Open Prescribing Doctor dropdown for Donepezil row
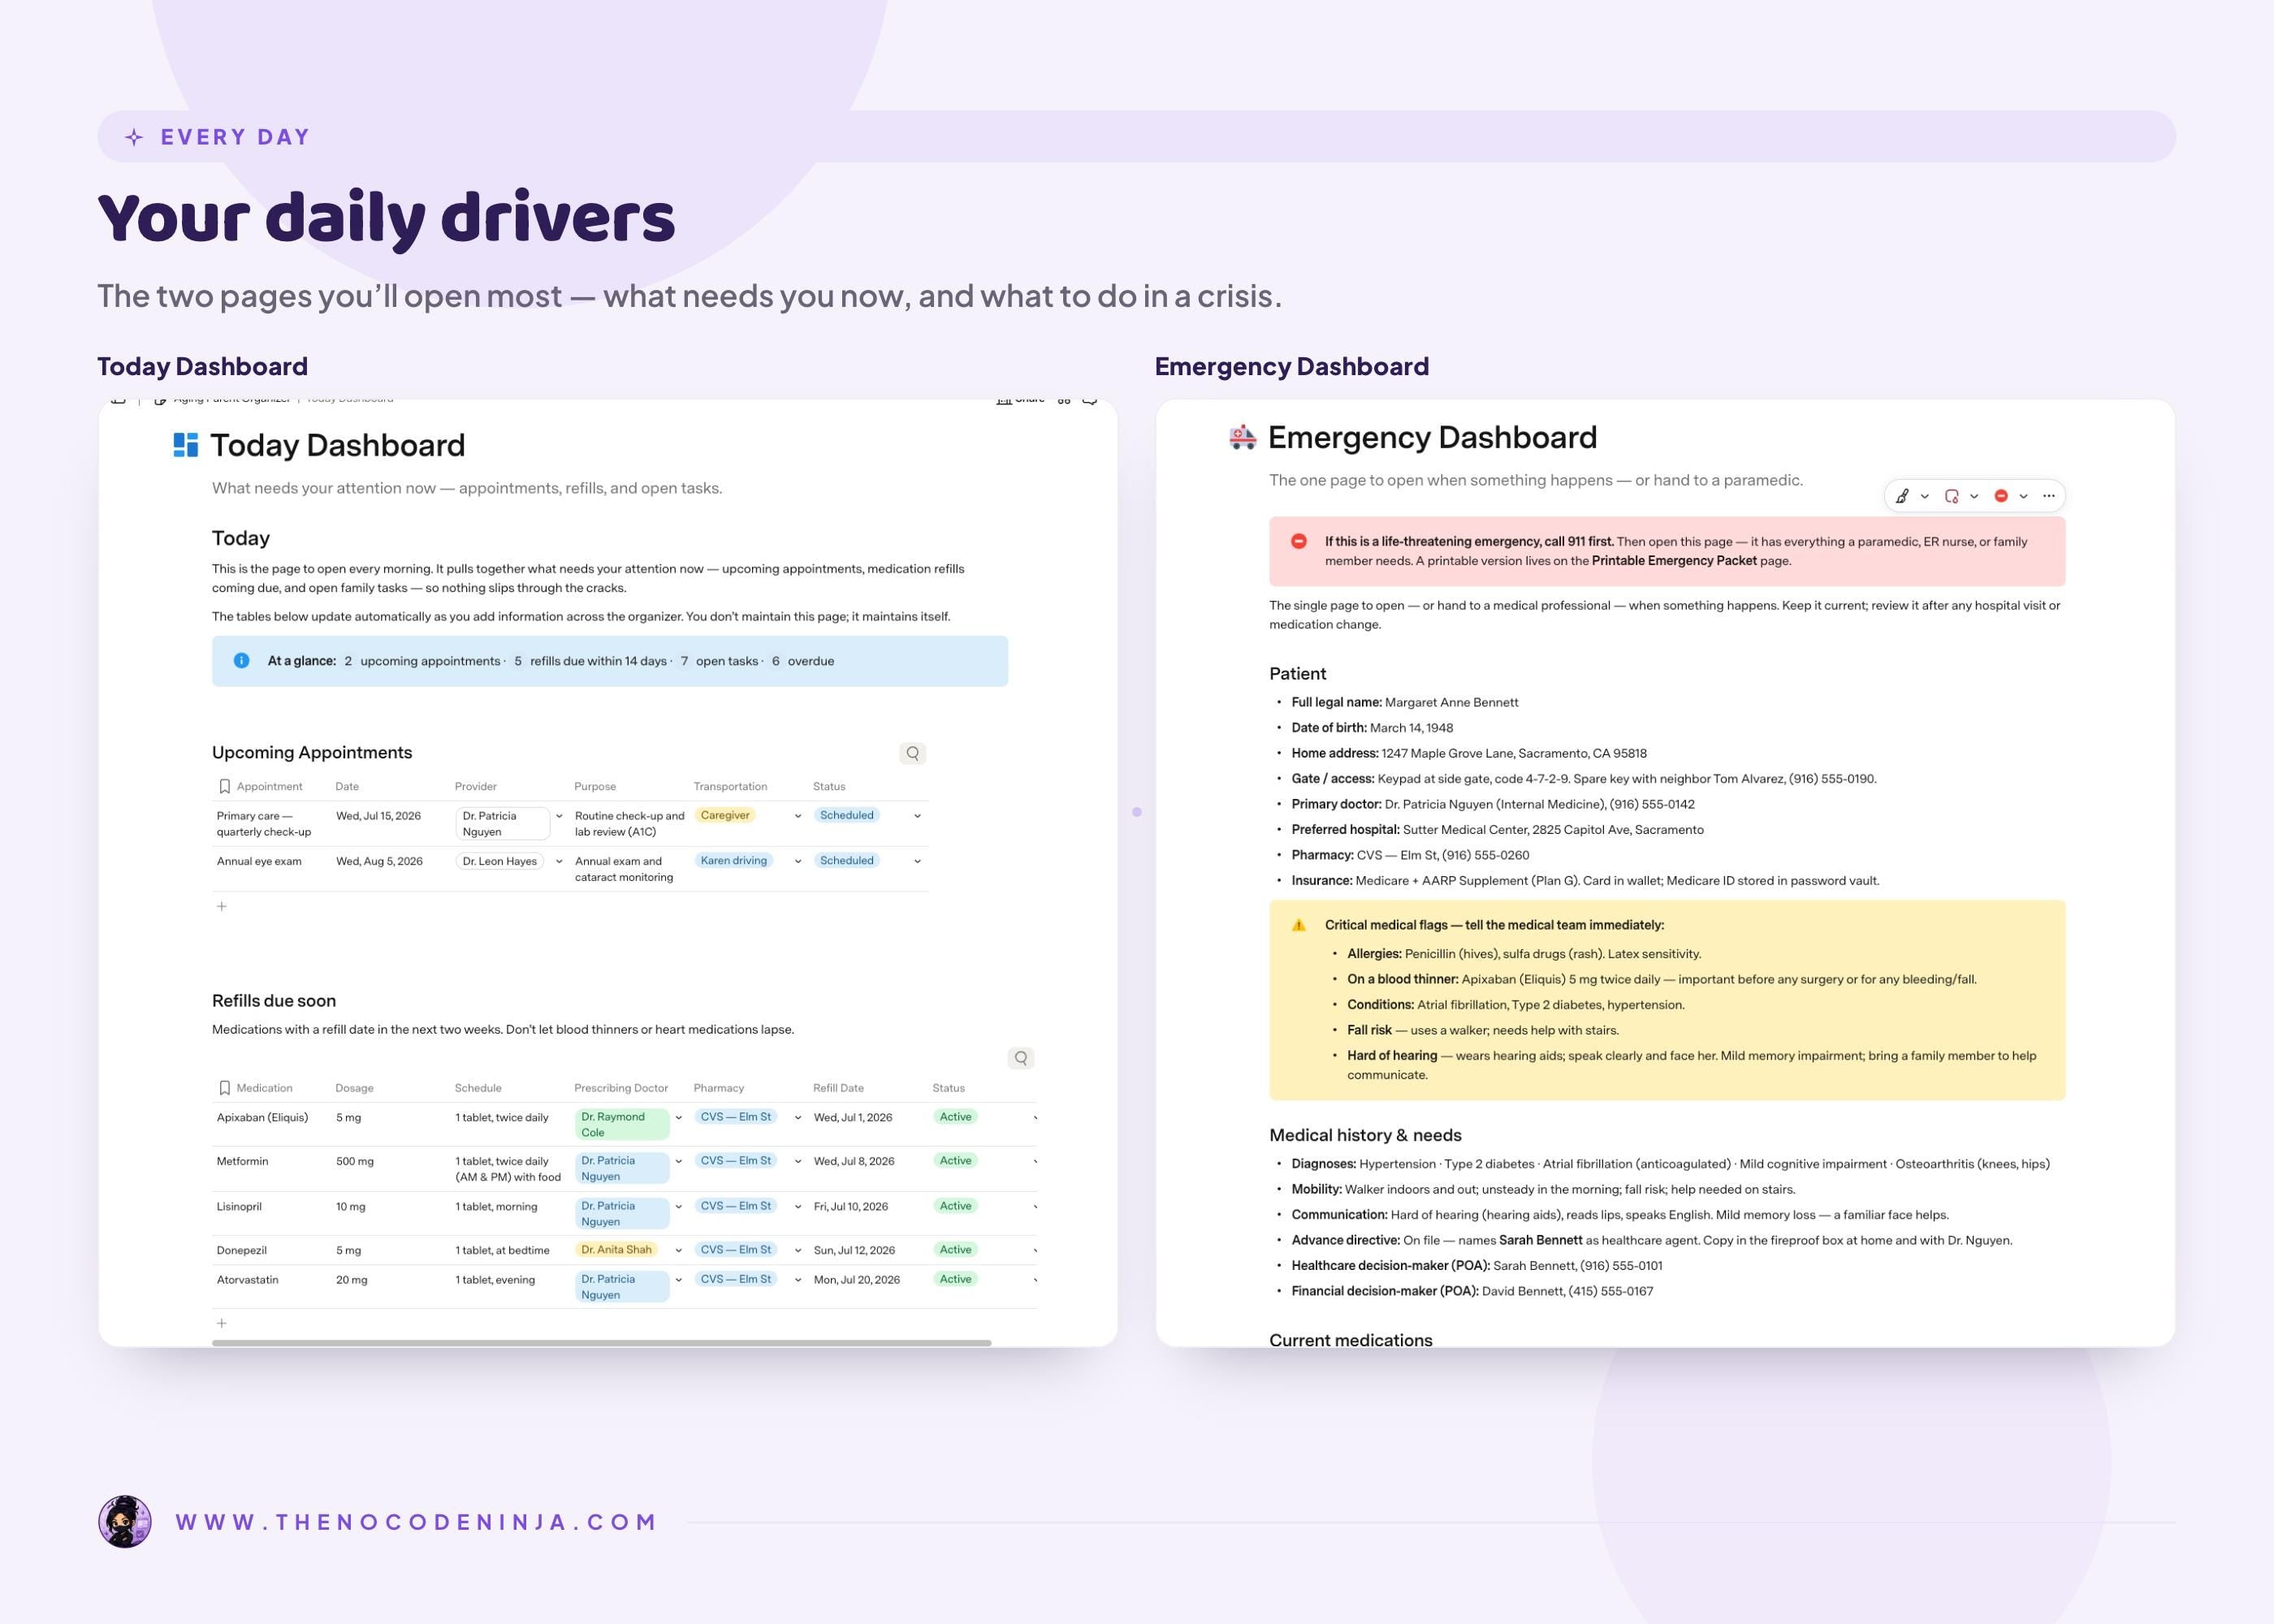2274x1624 pixels. tap(679, 1250)
